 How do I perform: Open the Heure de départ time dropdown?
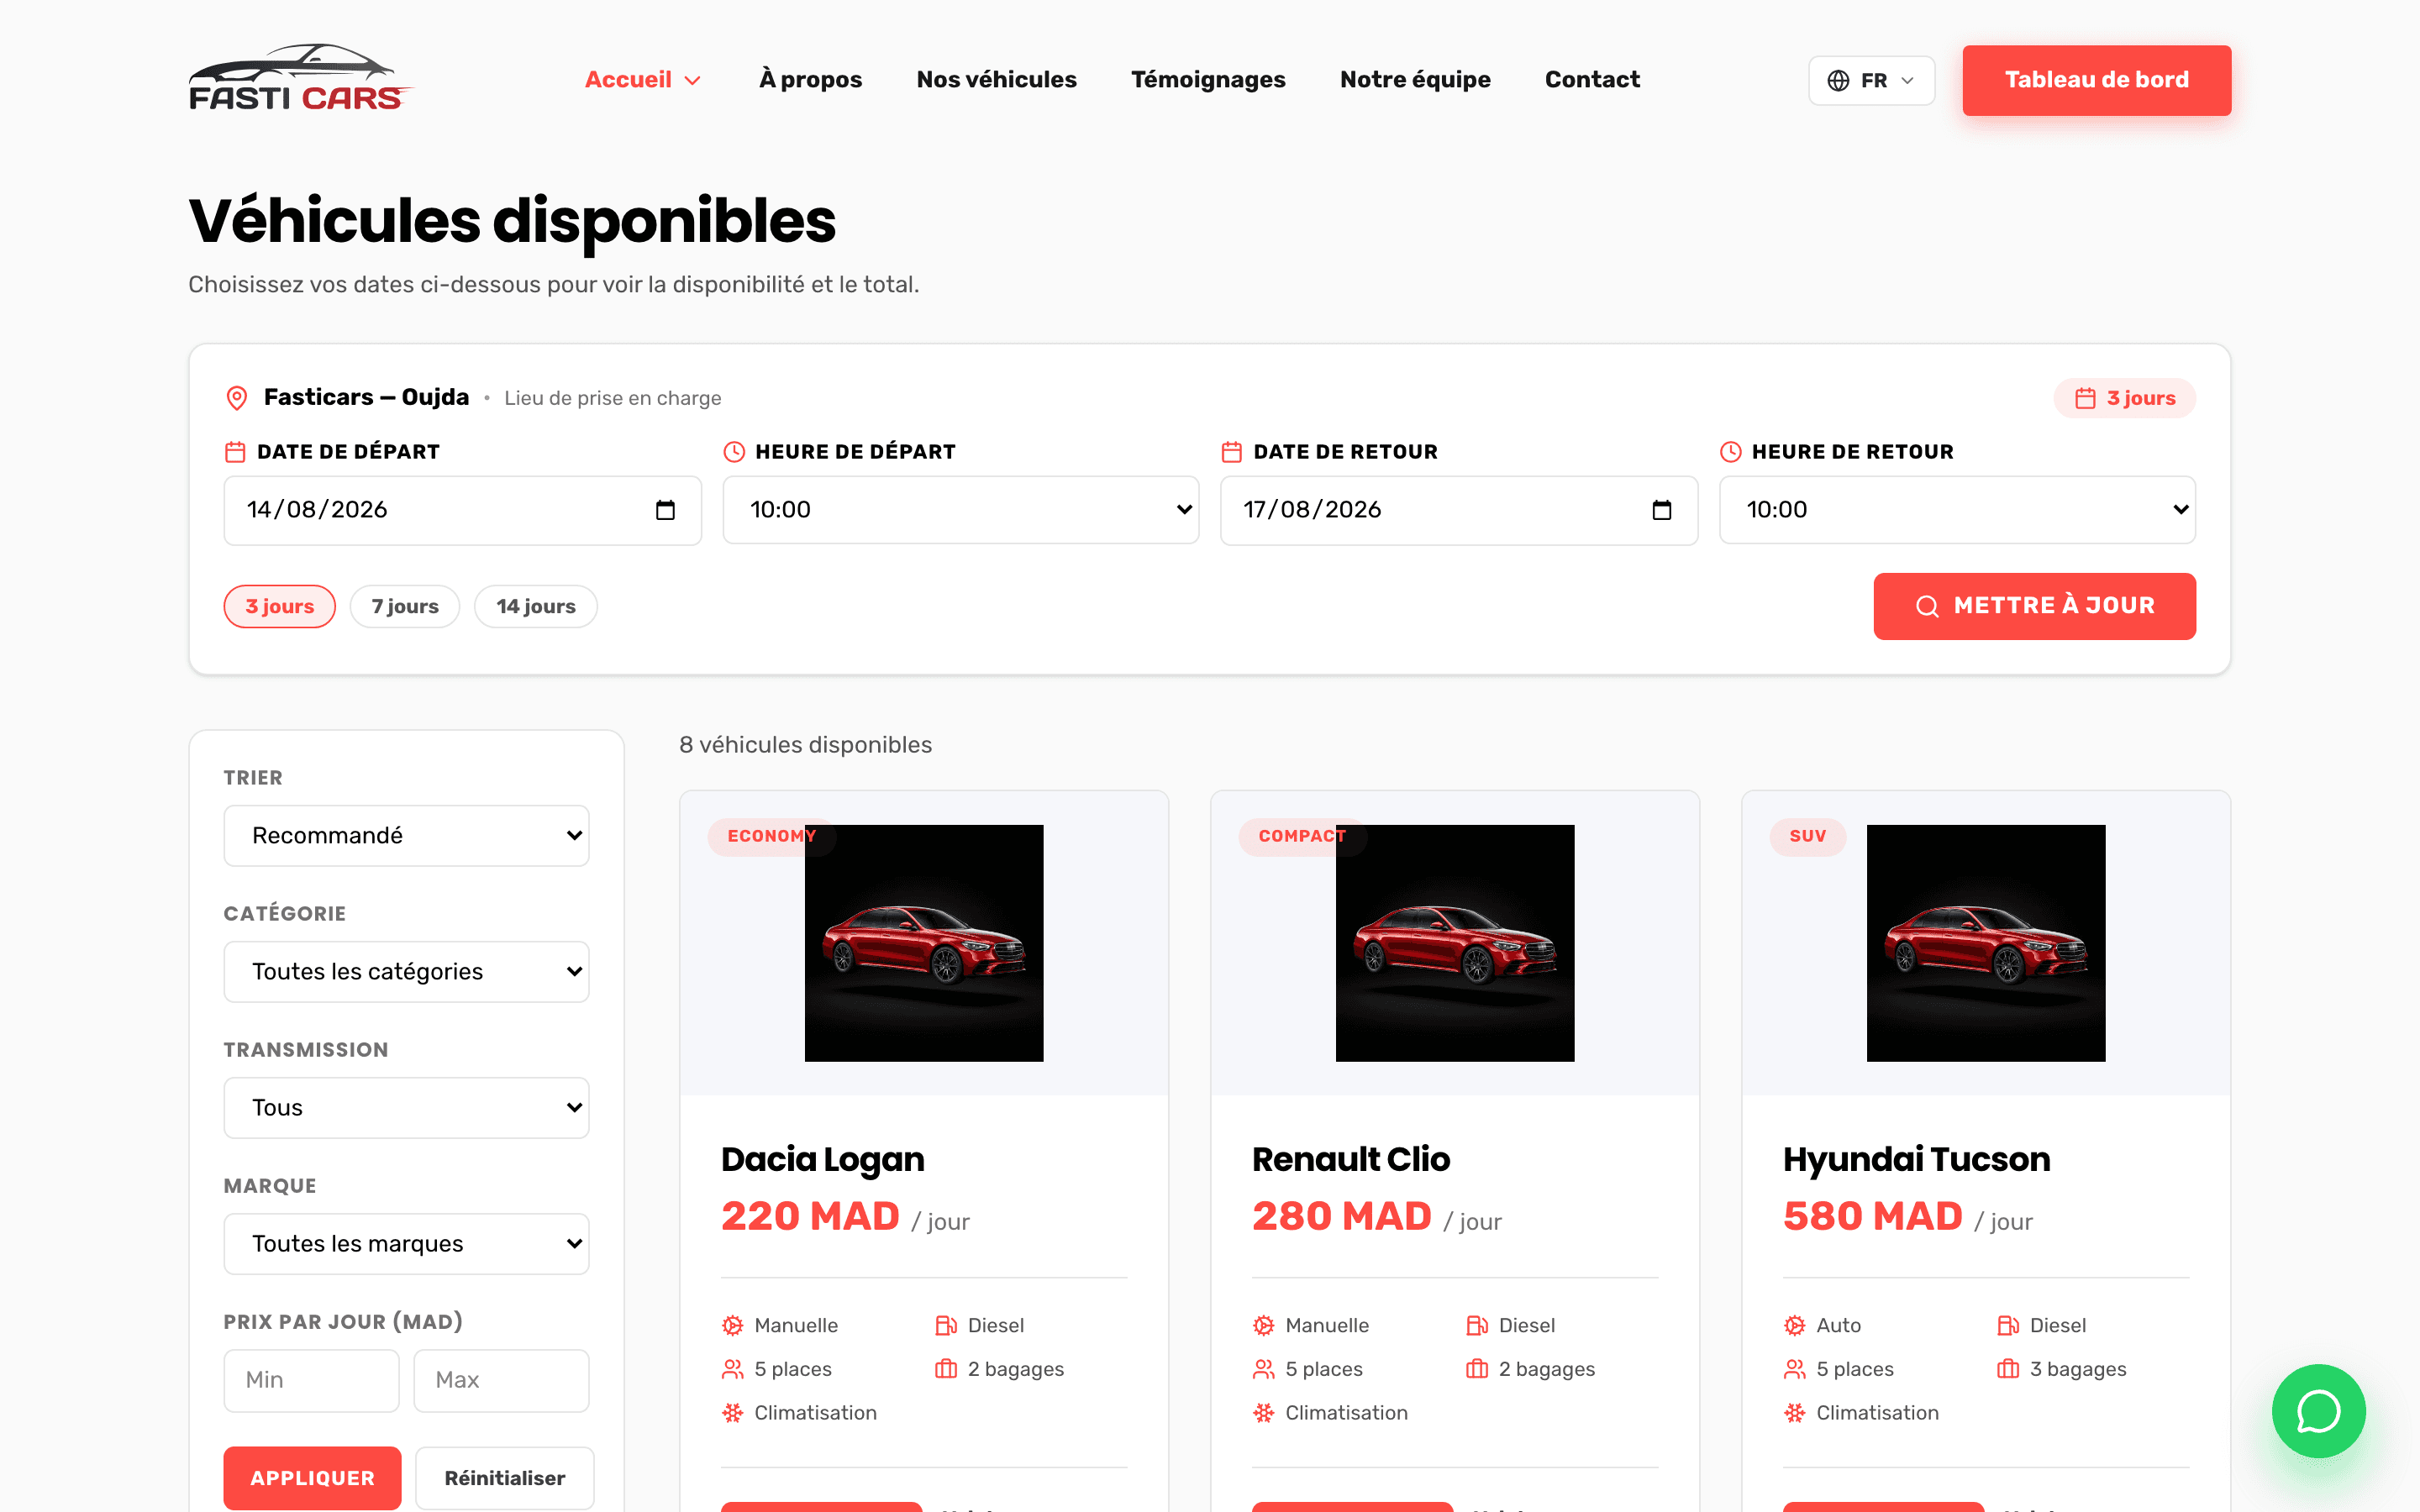tap(961, 510)
